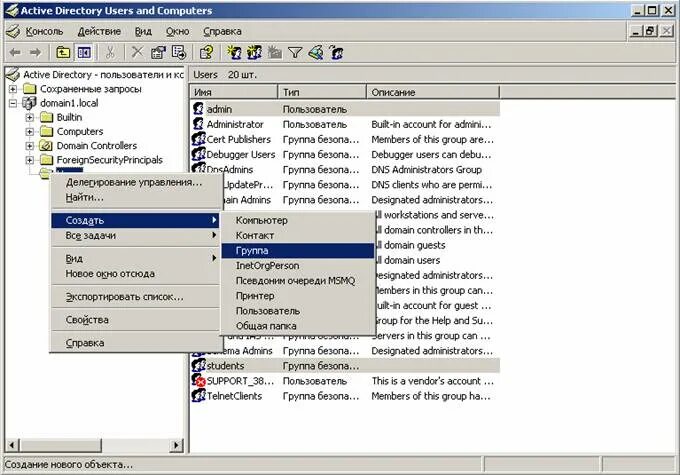Collapse the domain1.local tree node
The width and height of the screenshot is (680, 475).
point(13,103)
